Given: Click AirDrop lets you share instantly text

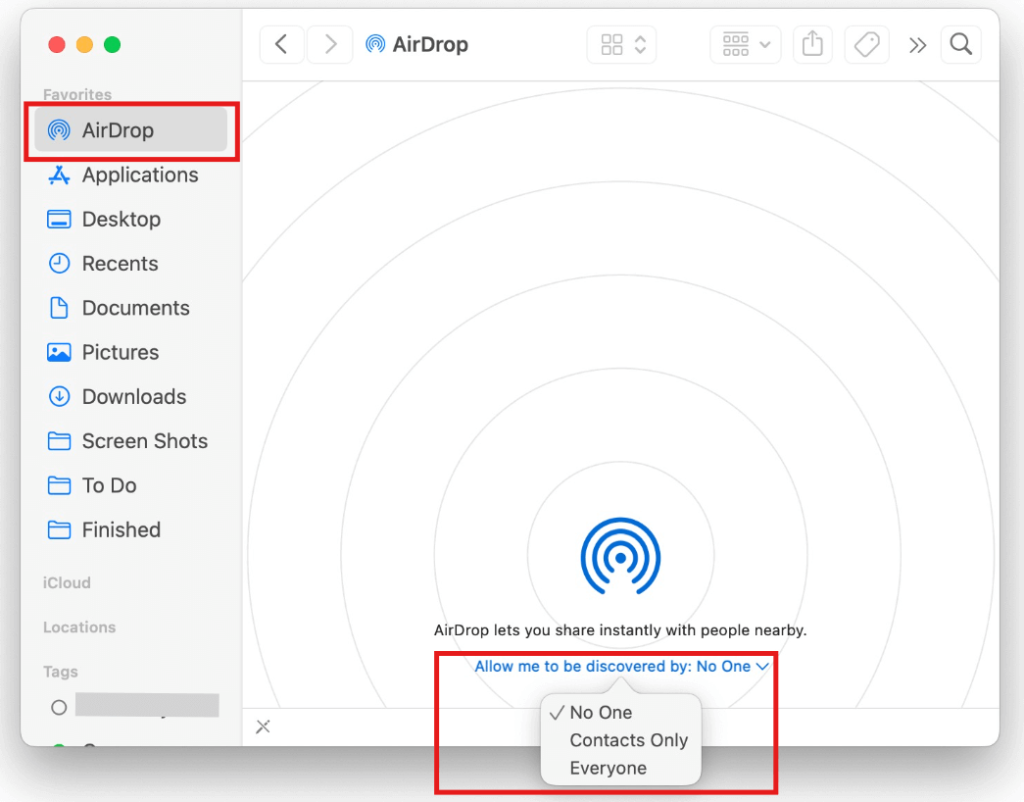Looking at the screenshot, I should (x=620, y=630).
